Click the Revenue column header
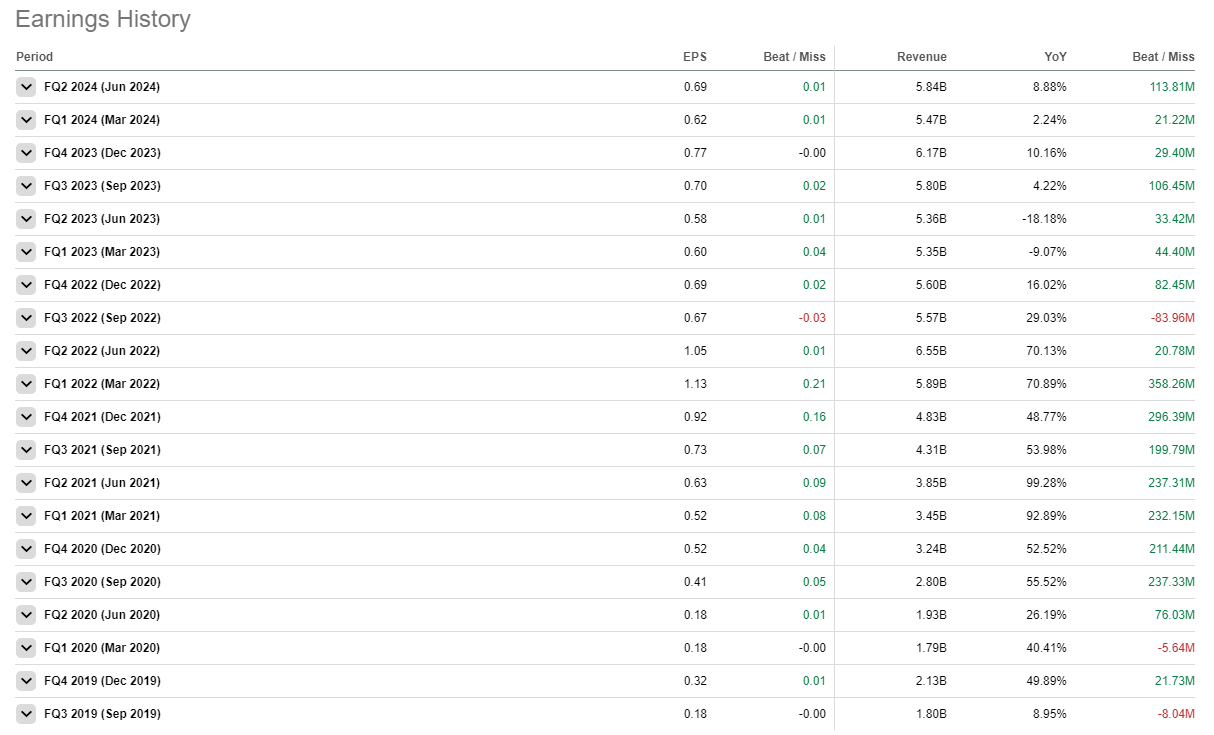This screenshot has height=735, width=1214. [x=921, y=57]
